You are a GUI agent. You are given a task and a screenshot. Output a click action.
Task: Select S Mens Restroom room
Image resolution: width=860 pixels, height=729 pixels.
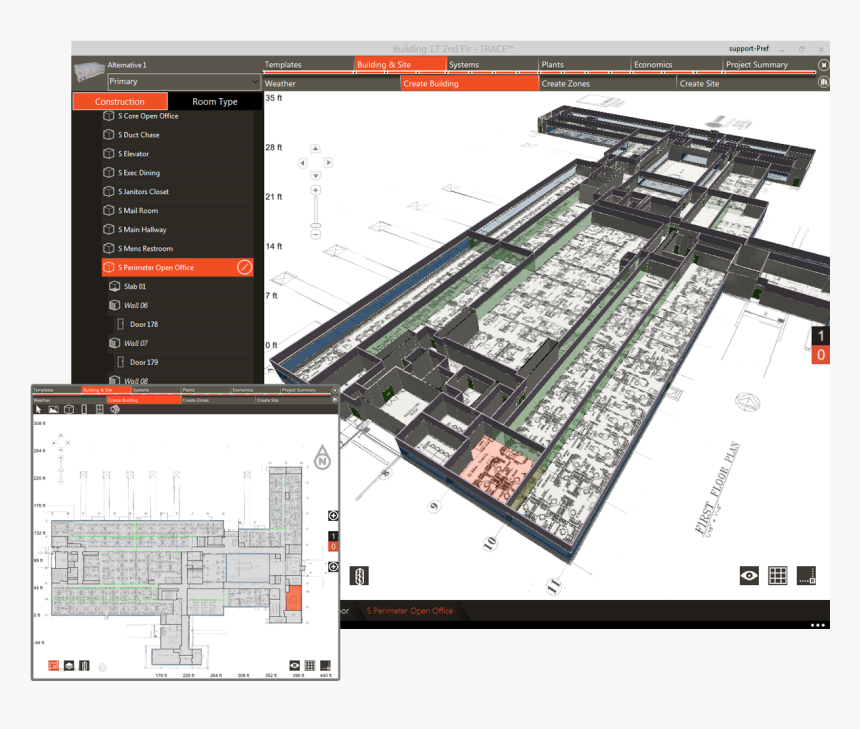[178, 248]
